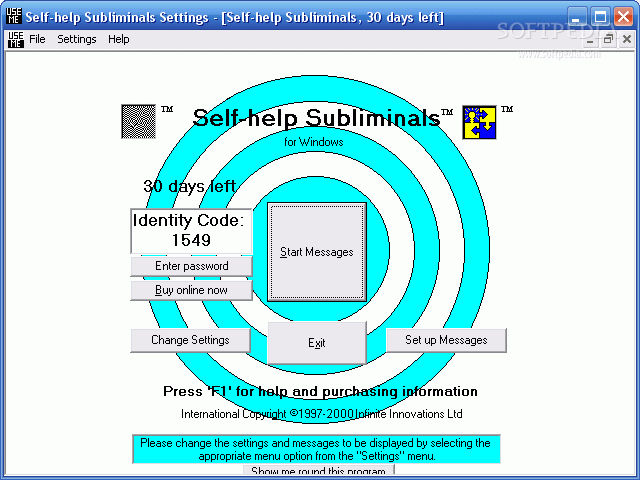Click Show me round this program button

(318, 470)
